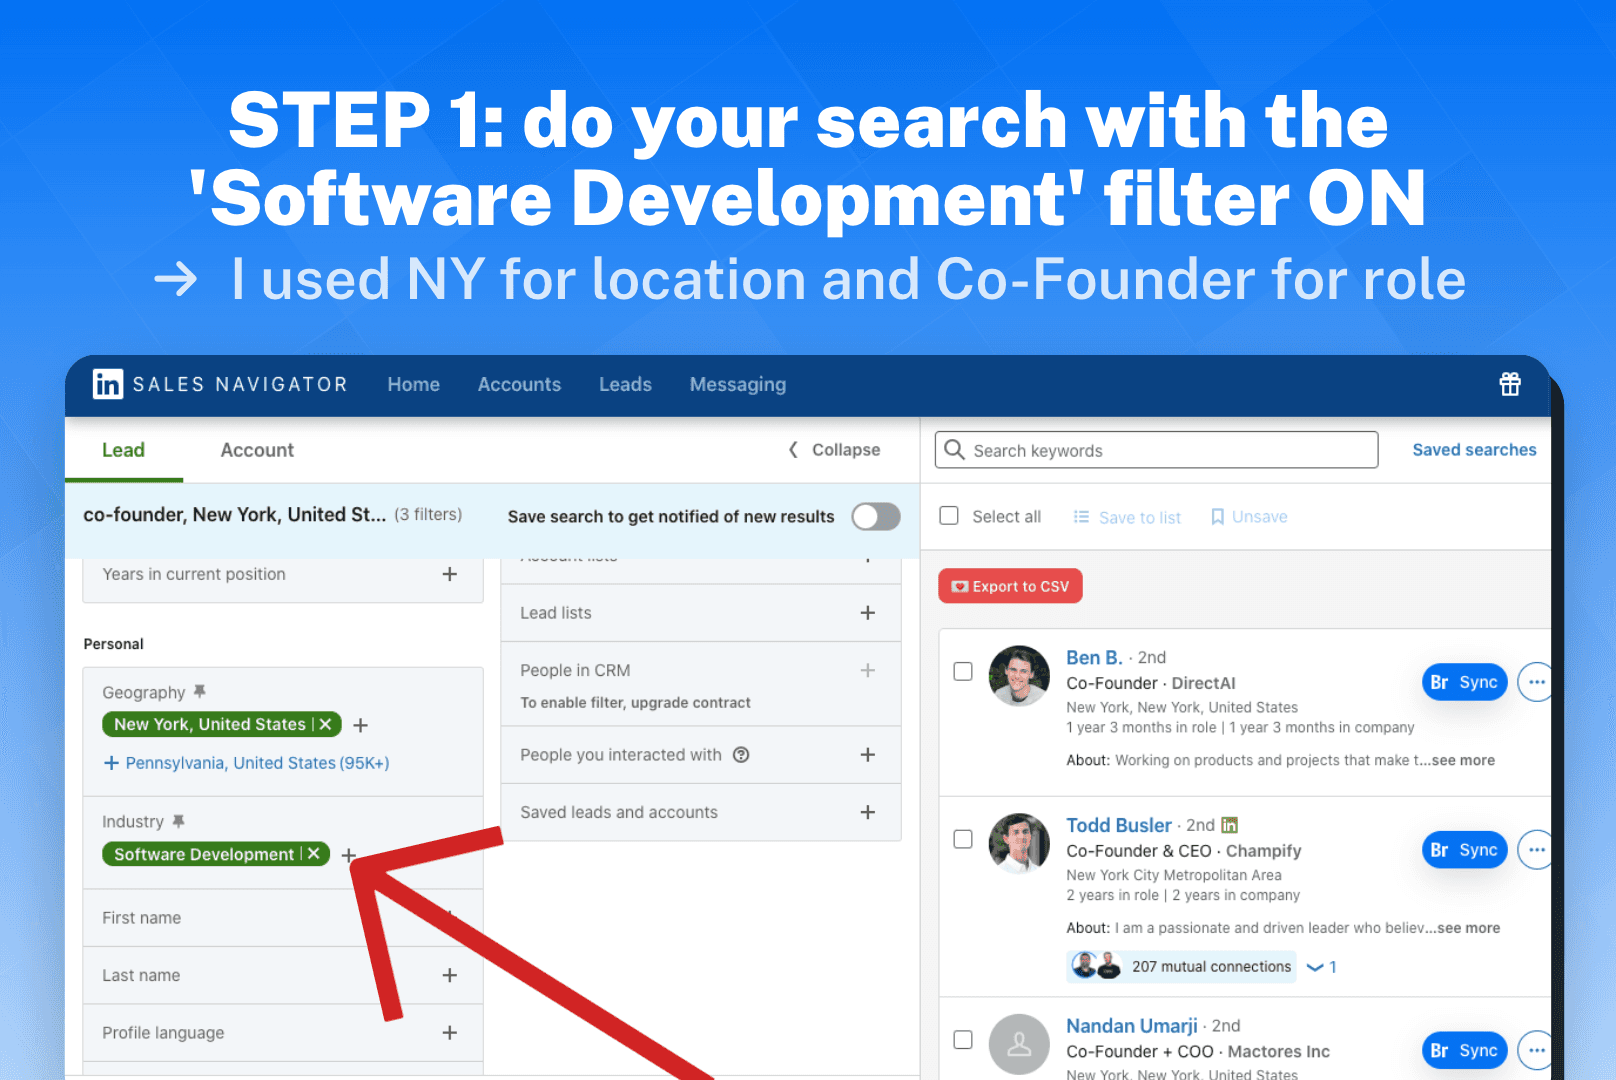
Task: Click mutual connections avatars for Todd Busler
Action: pyautogui.click(x=1096, y=966)
